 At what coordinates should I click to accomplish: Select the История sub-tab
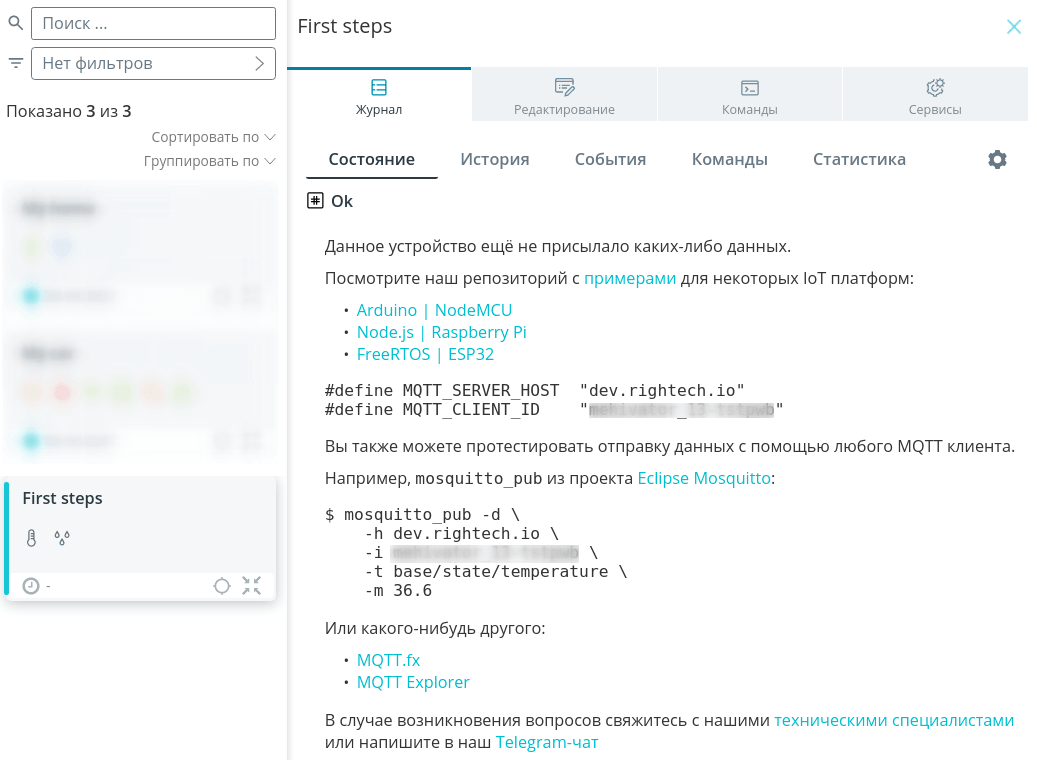495,159
